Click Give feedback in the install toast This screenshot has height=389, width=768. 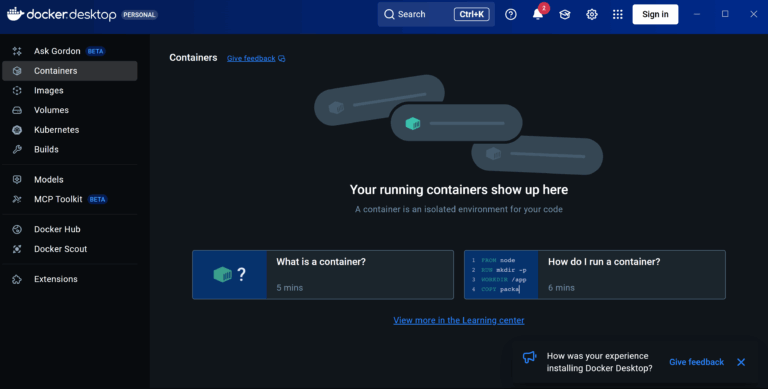pos(696,362)
